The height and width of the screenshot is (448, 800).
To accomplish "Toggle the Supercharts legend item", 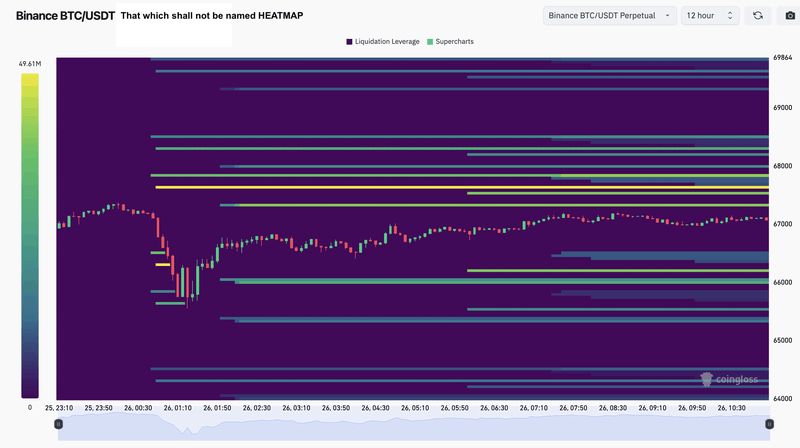I will click(x=450, y=42).
